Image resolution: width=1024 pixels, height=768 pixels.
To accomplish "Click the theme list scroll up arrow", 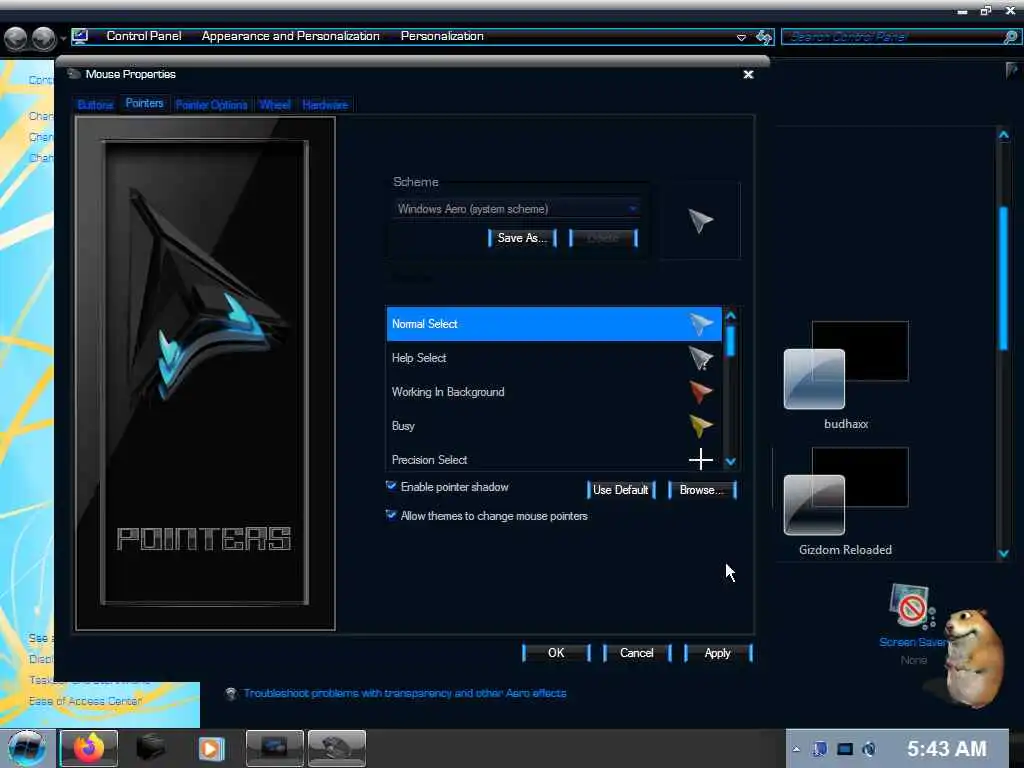I will pos(1004,135).
